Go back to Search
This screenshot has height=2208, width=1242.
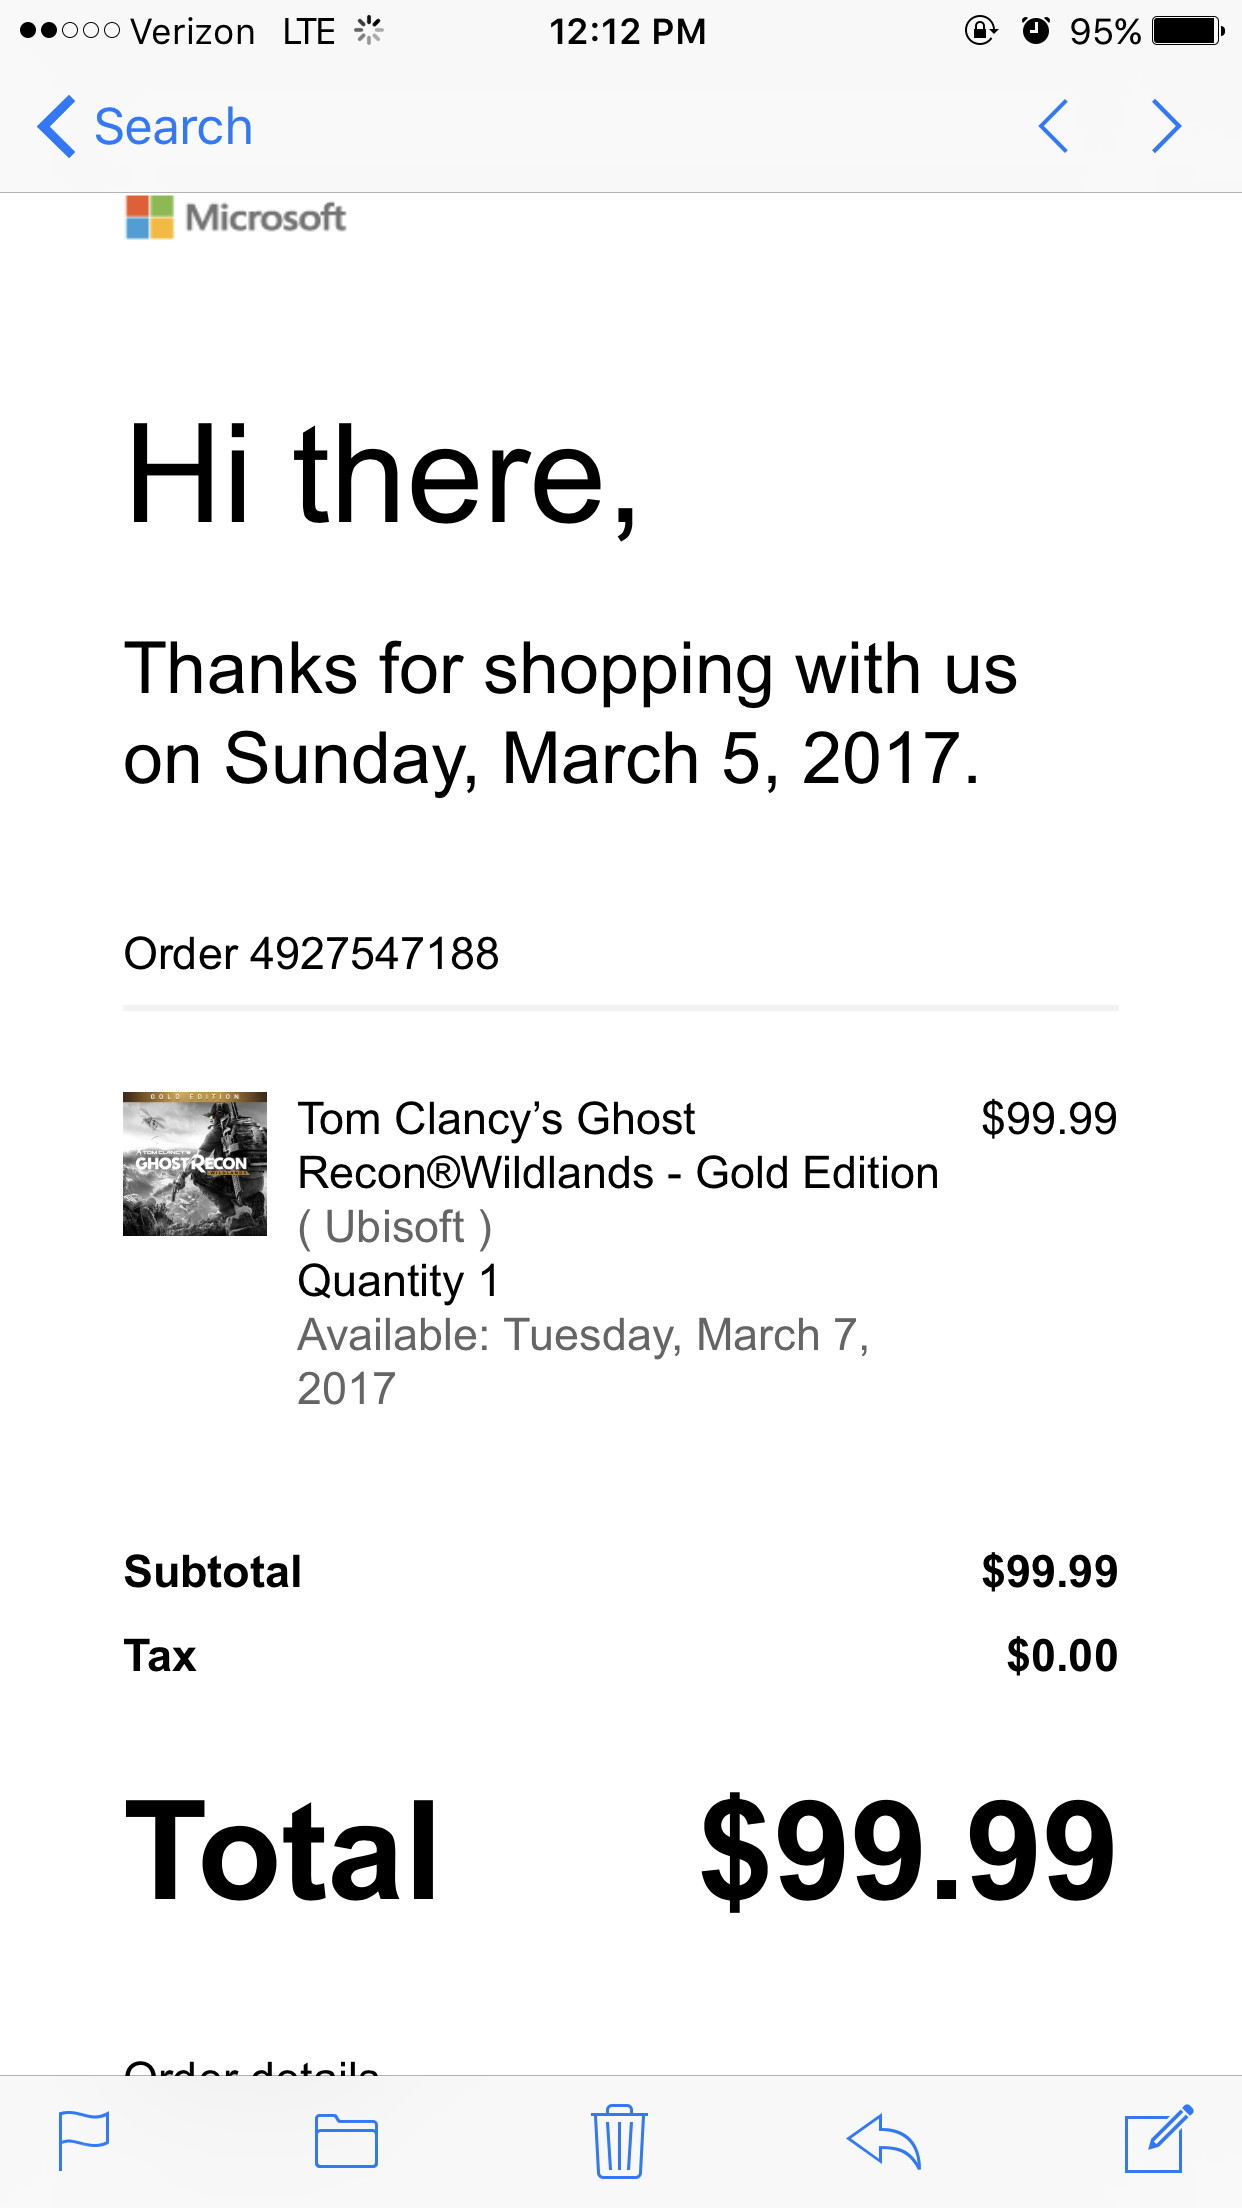pos(145,127)
